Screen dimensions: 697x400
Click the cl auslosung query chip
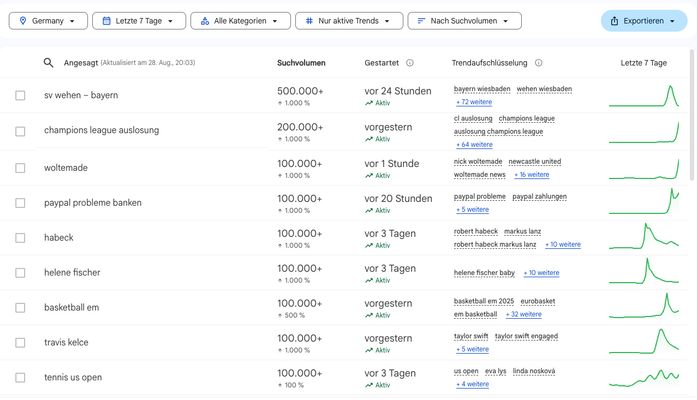[x=473, y=119]
